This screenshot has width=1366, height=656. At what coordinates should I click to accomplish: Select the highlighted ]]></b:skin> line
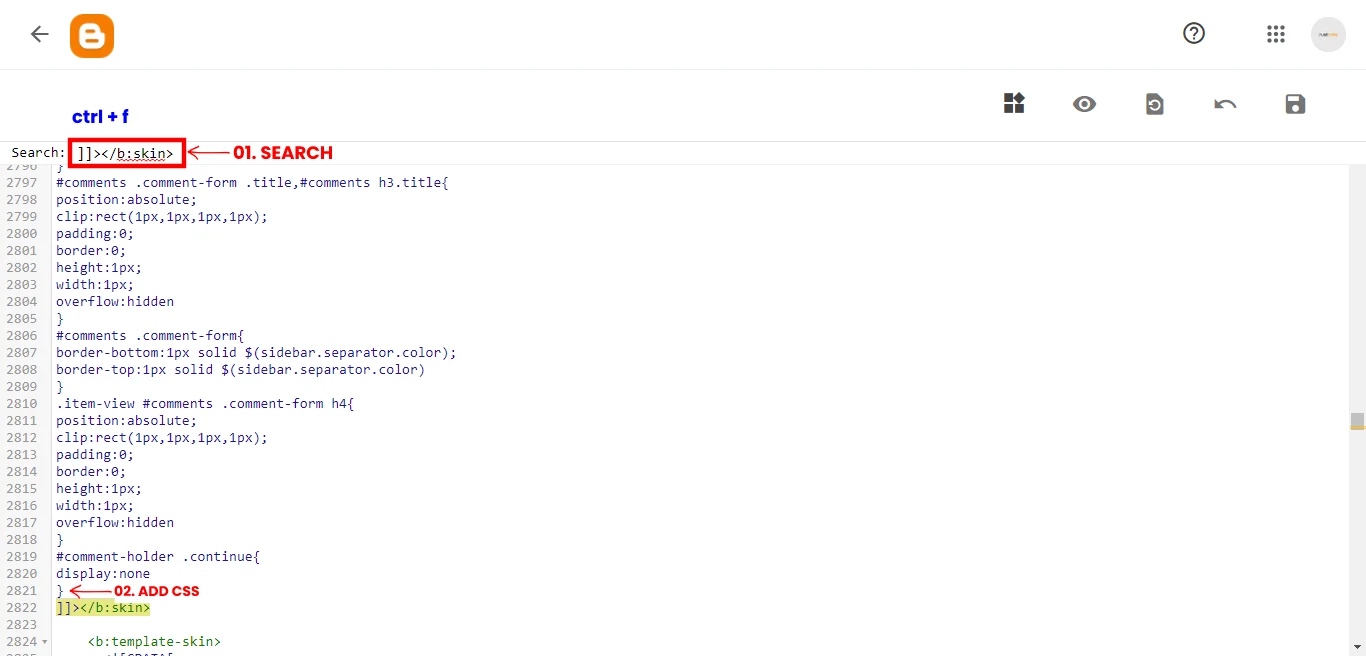pyautogui.click(x=103, y=607)
